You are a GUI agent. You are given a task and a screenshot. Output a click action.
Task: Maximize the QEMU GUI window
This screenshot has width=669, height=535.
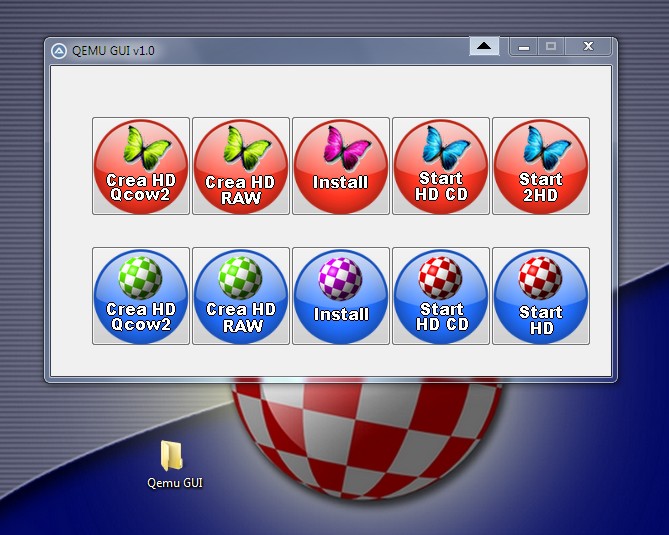tap(551, 47)
